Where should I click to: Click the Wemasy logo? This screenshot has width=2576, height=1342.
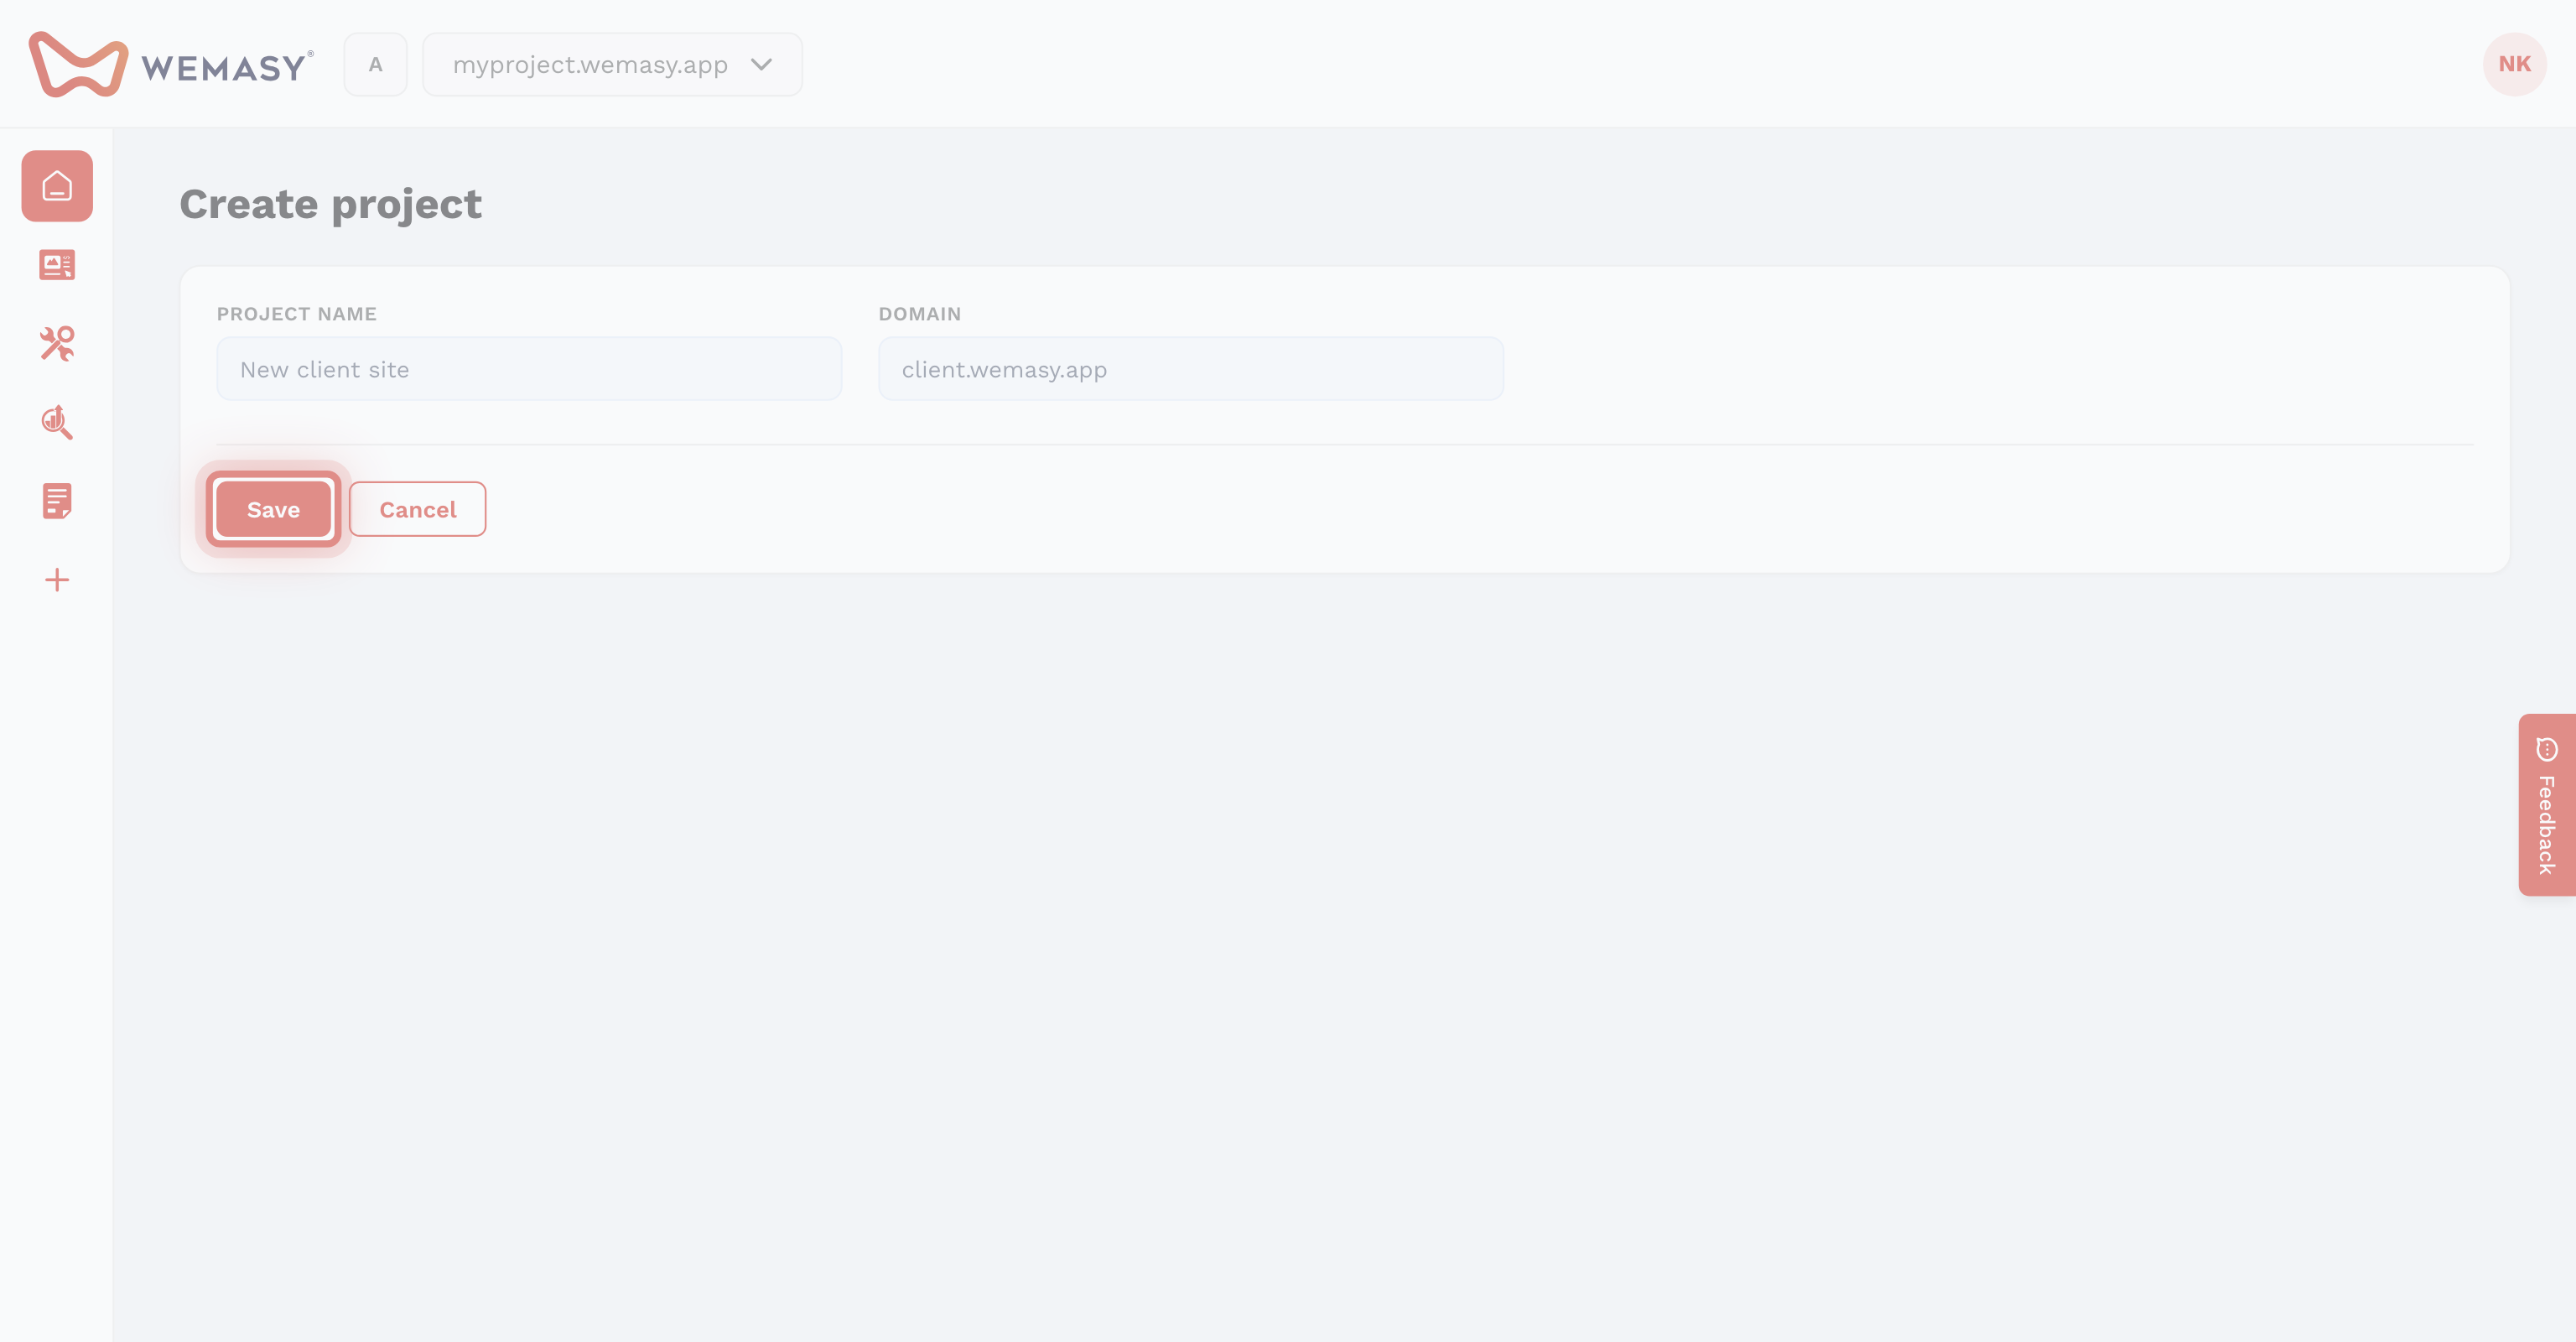click(x=171, y=65)
